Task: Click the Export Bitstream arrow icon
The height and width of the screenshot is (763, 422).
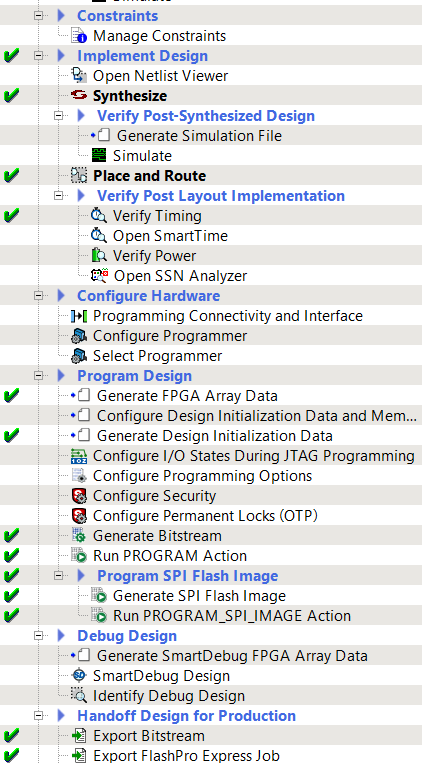Action: pos(78,735)
